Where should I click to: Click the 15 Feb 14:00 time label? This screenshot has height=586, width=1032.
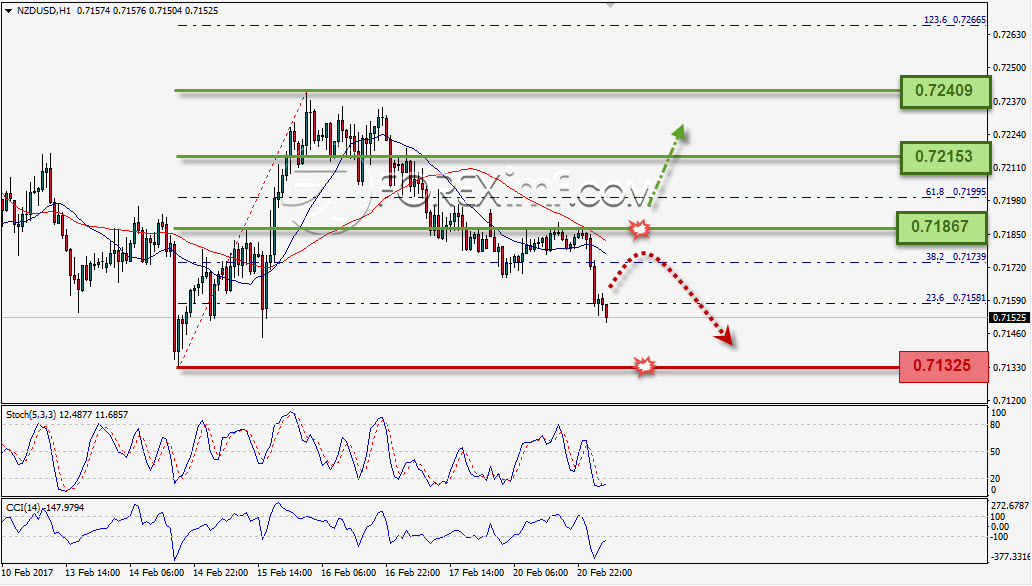pyautogui.click(x=284, y=573)
